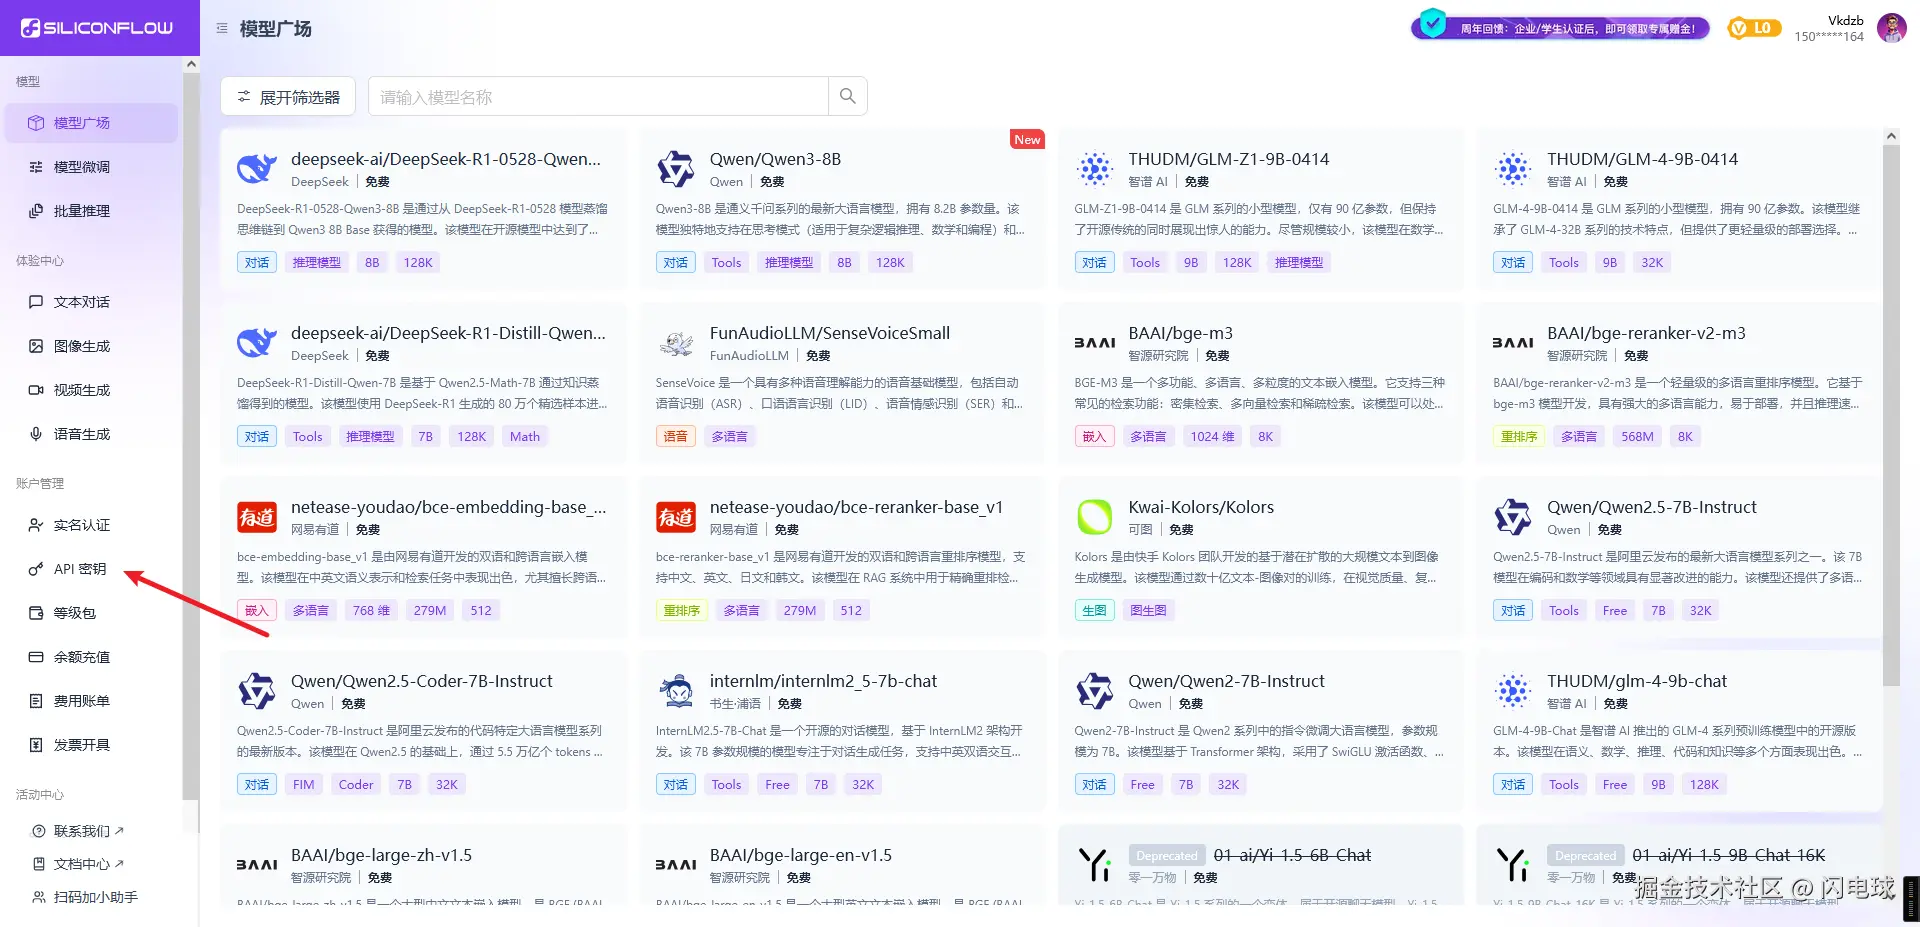Open the 费用账单 billing page
This screenshot has height=927, width=1920.
pyautogui.click(x=80, y=700)
